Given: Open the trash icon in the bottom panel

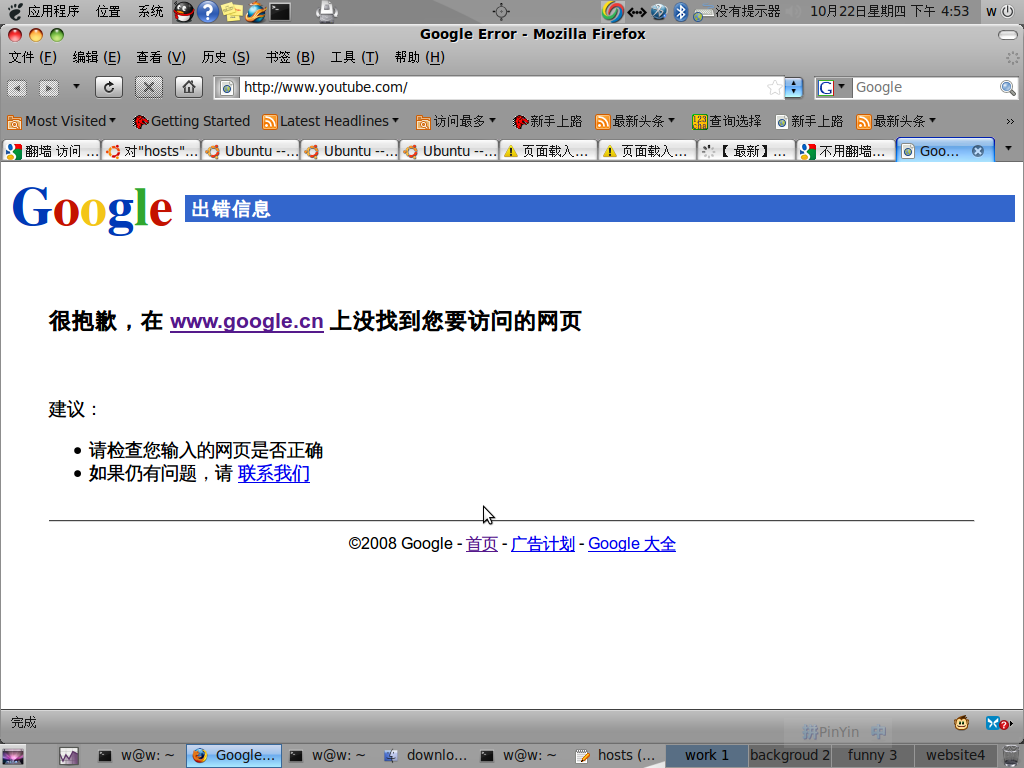Looking at the screenshot, I should [x=1011, y=756].
